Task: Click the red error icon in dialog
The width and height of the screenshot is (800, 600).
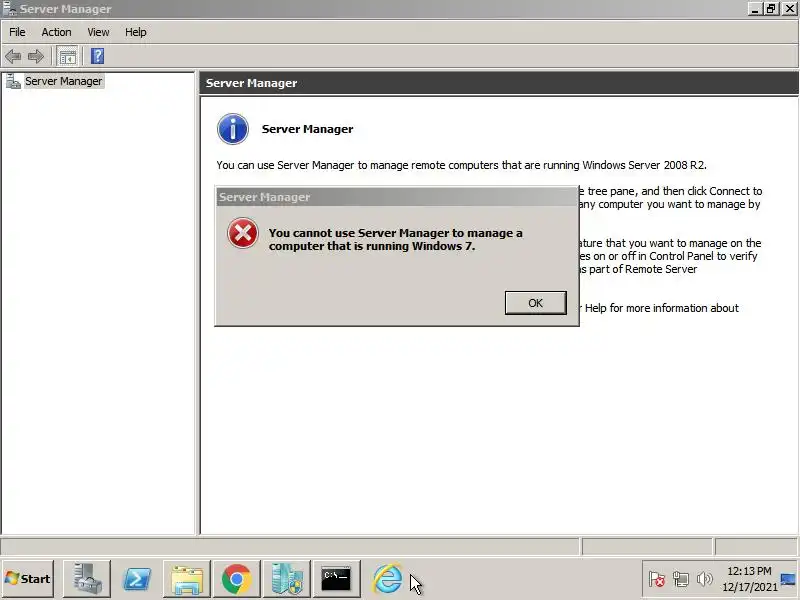Action: pyautogui.click(x=243, y=233)
